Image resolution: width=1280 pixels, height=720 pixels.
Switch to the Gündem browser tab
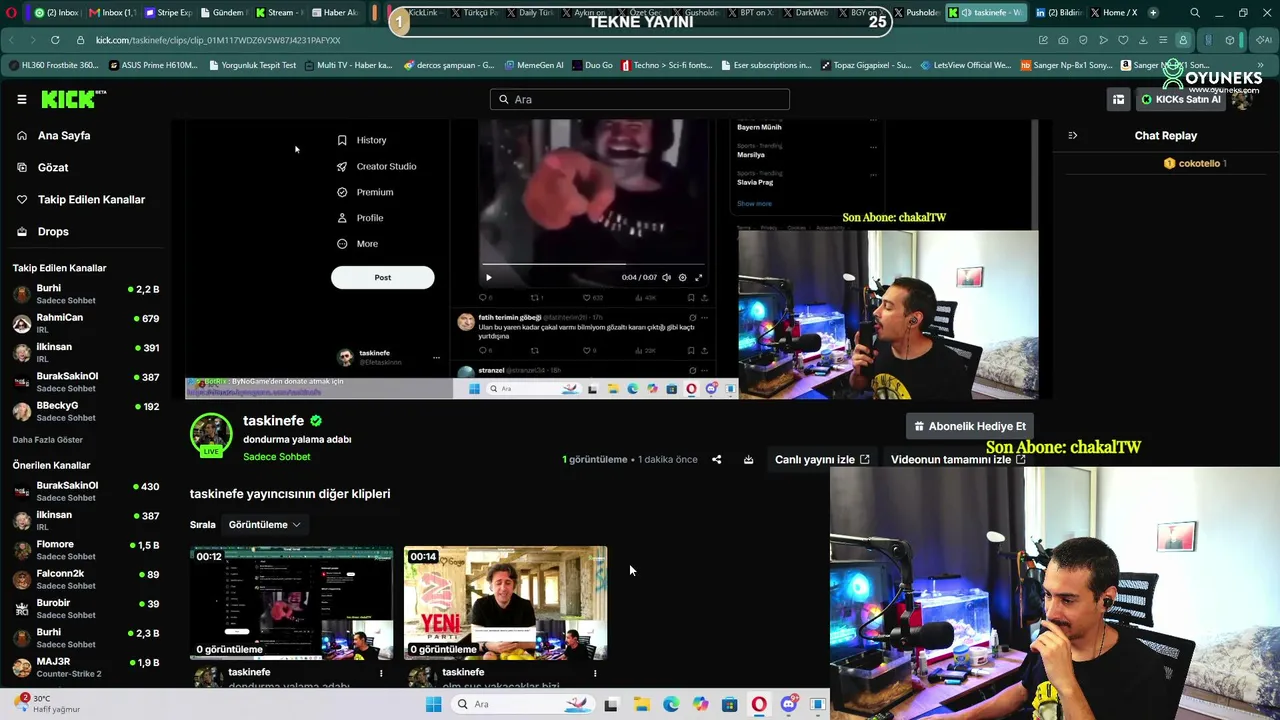pos(221,13)
